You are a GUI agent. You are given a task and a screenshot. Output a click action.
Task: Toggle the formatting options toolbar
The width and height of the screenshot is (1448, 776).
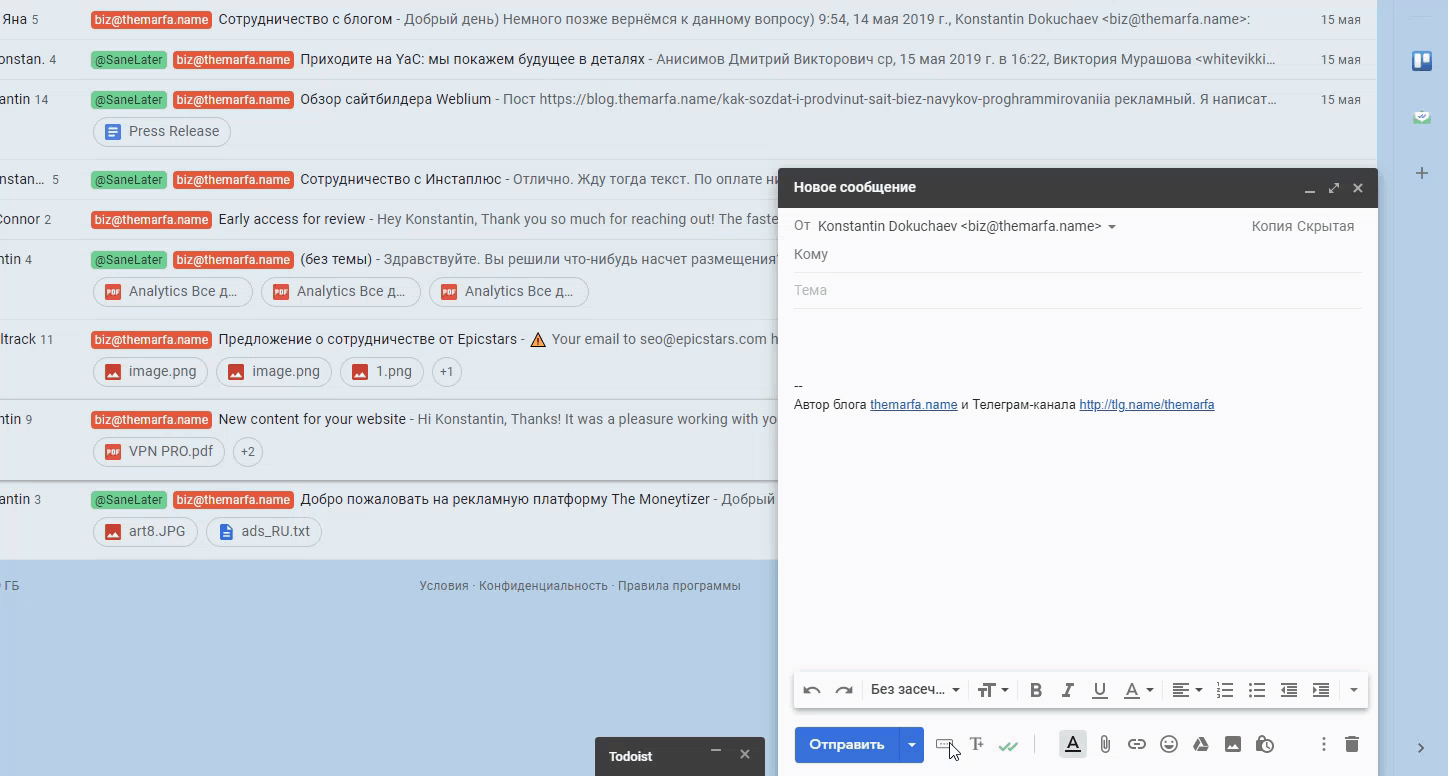[1073, 744]
